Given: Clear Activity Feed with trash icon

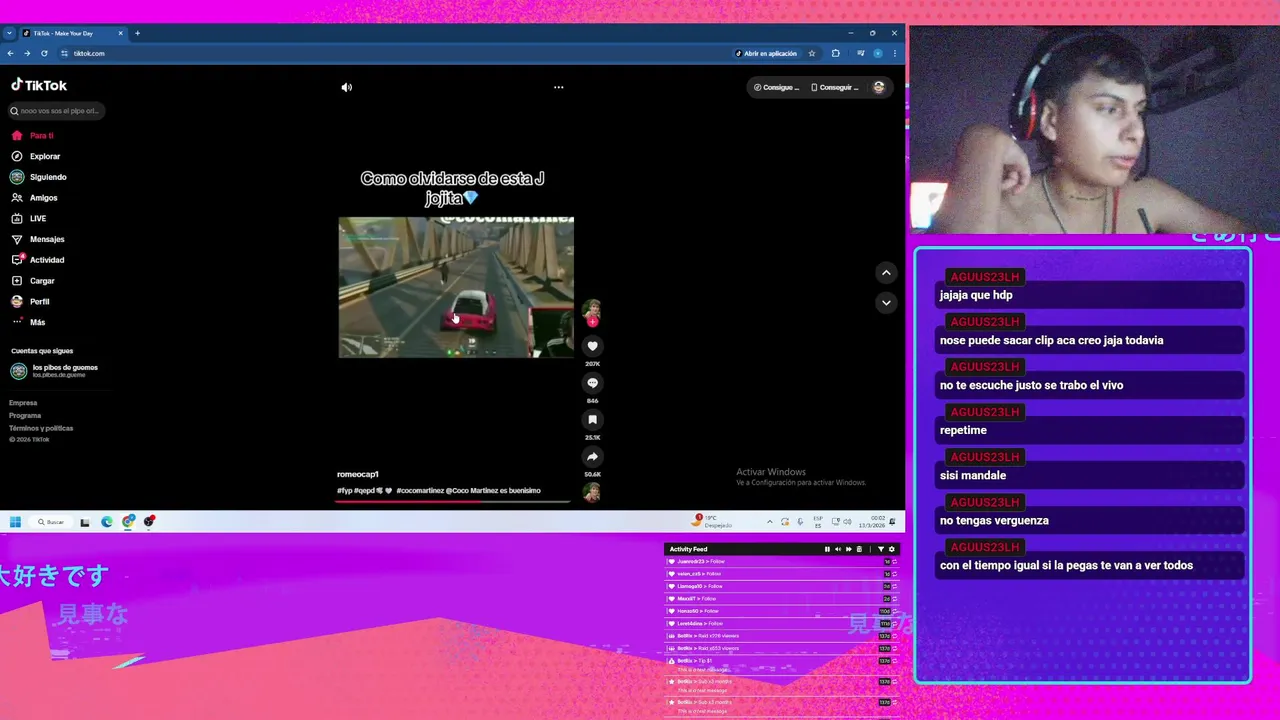Looking at the screenshot, I should [859, 549].
